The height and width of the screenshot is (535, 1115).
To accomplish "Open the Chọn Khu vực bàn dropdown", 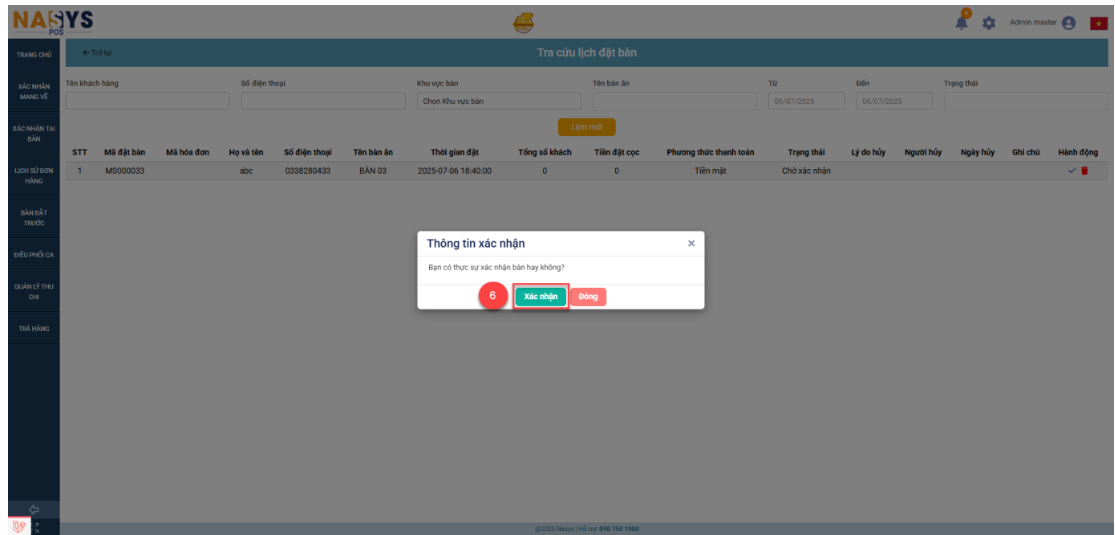I will click(x=498, y=101).
